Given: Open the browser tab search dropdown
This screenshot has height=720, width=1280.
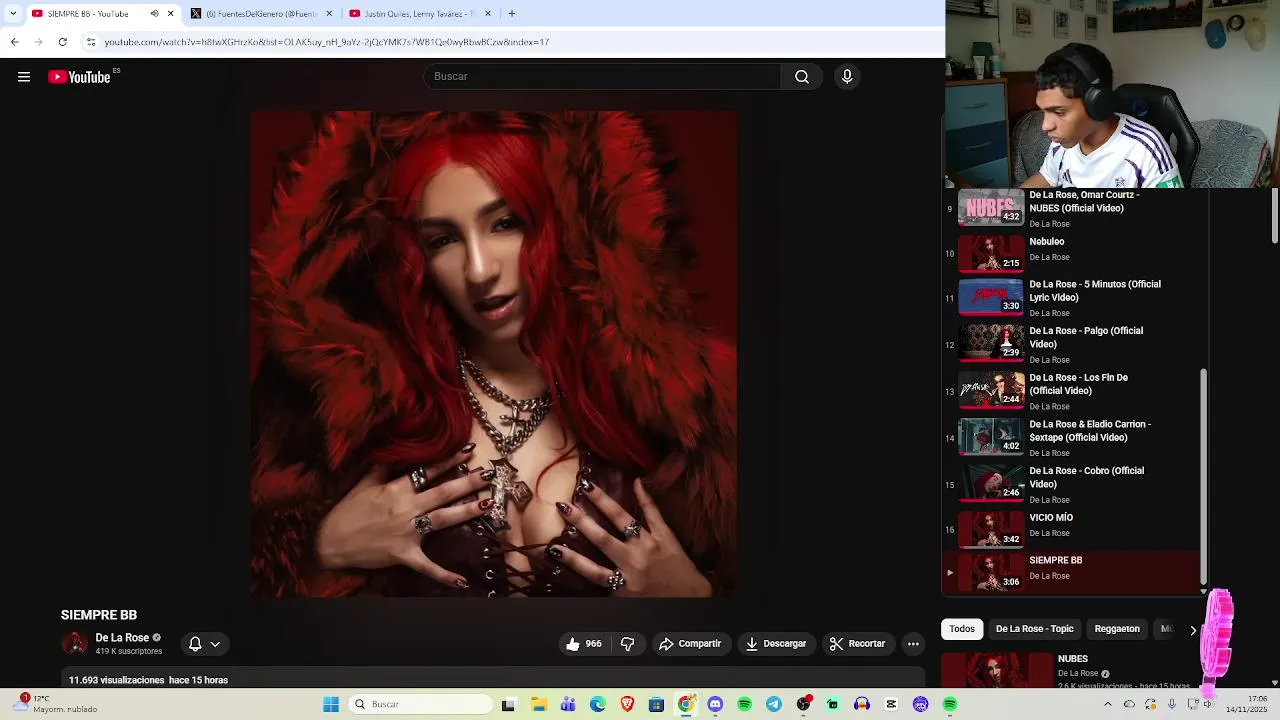Looking at the screenshot, I should (13, 14).
